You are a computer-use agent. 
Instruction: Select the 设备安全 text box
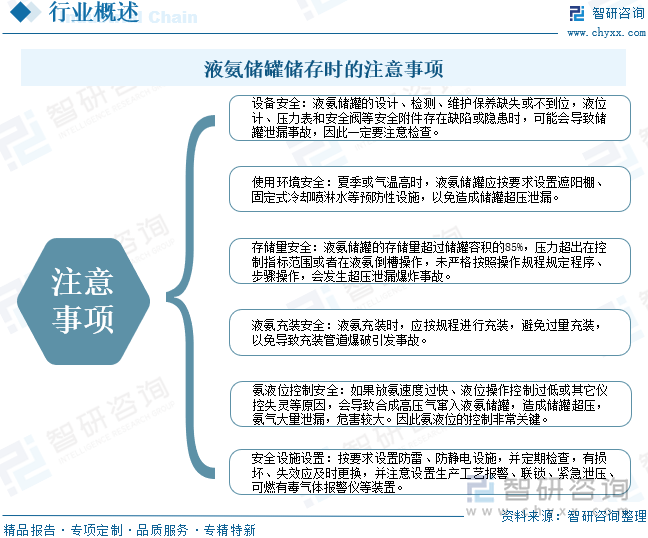(430, 118)
